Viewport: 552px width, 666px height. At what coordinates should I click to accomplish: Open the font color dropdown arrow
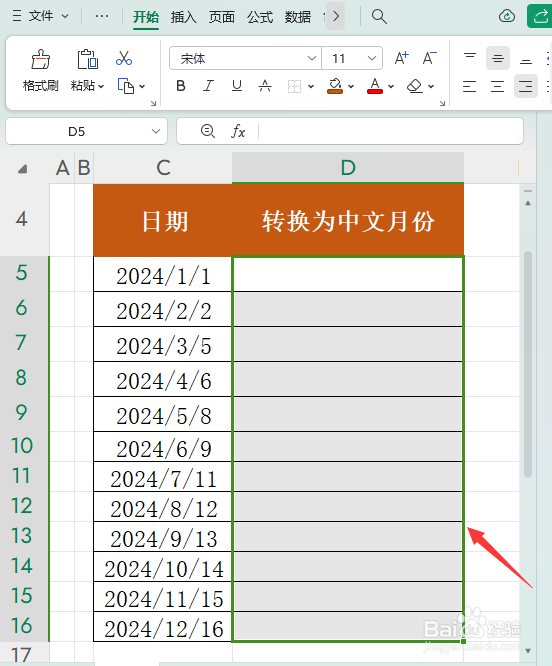tap(391, 86)
